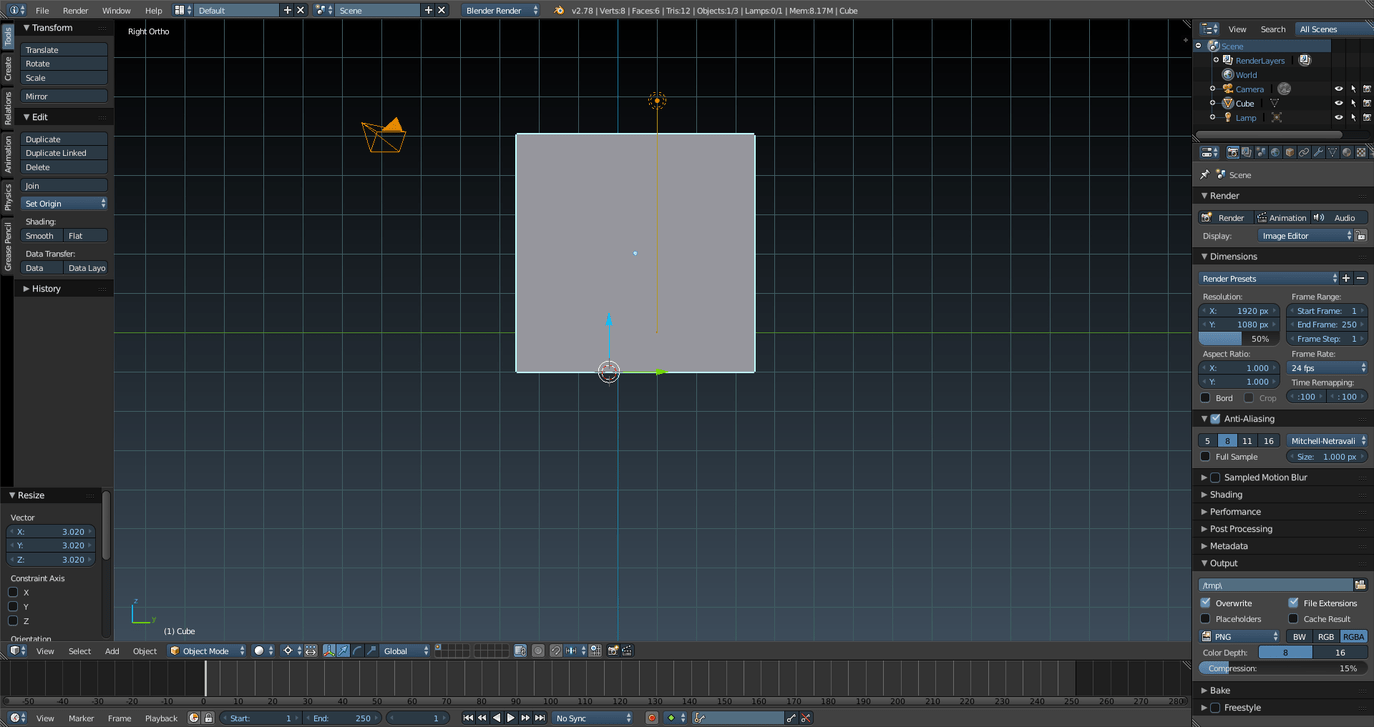The image size is (1374, 727).
Task: Open the Modifiers wrench tab in Properties
Action: point(1318,153)
